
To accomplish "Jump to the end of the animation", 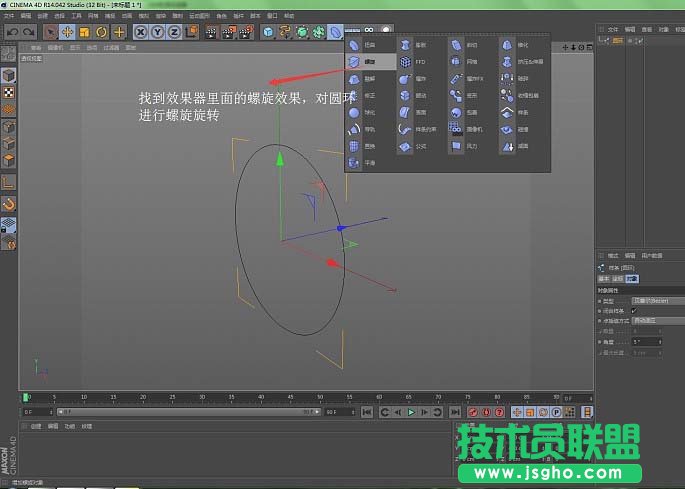I will tap(455, 412).
